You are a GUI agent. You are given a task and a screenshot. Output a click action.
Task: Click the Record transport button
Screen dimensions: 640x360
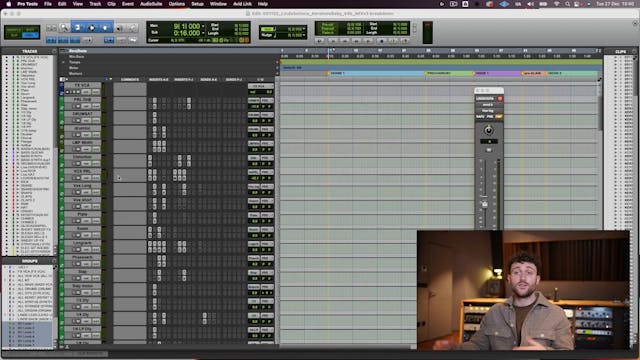405,41
